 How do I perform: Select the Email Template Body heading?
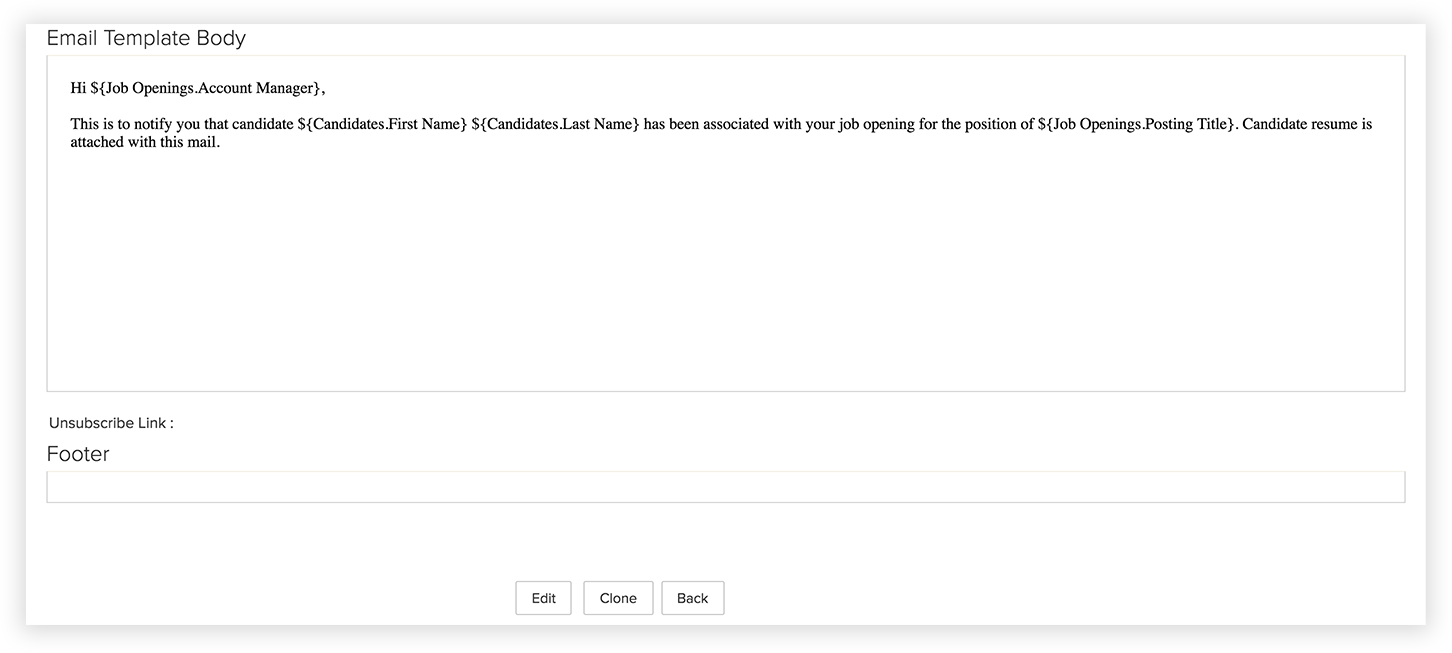pyautogui.click(x=146, y=38)
